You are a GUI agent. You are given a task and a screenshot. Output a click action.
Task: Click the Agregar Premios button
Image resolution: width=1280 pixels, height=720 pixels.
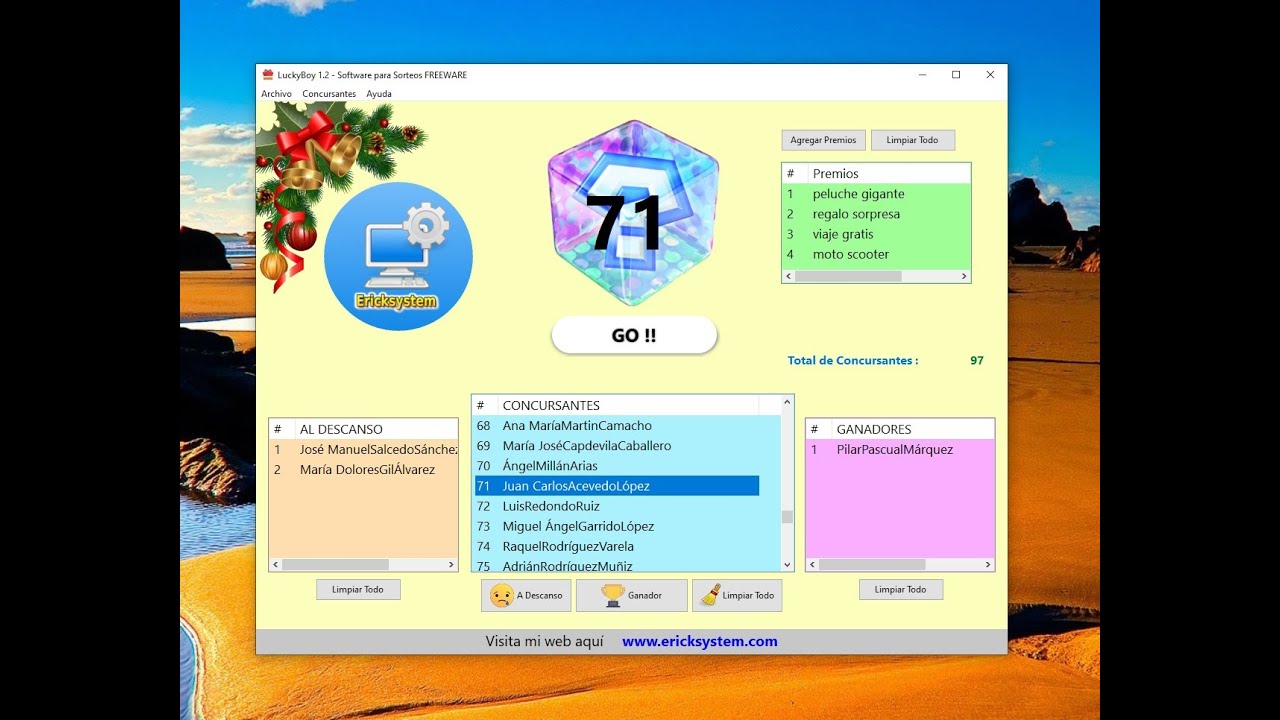823,140
